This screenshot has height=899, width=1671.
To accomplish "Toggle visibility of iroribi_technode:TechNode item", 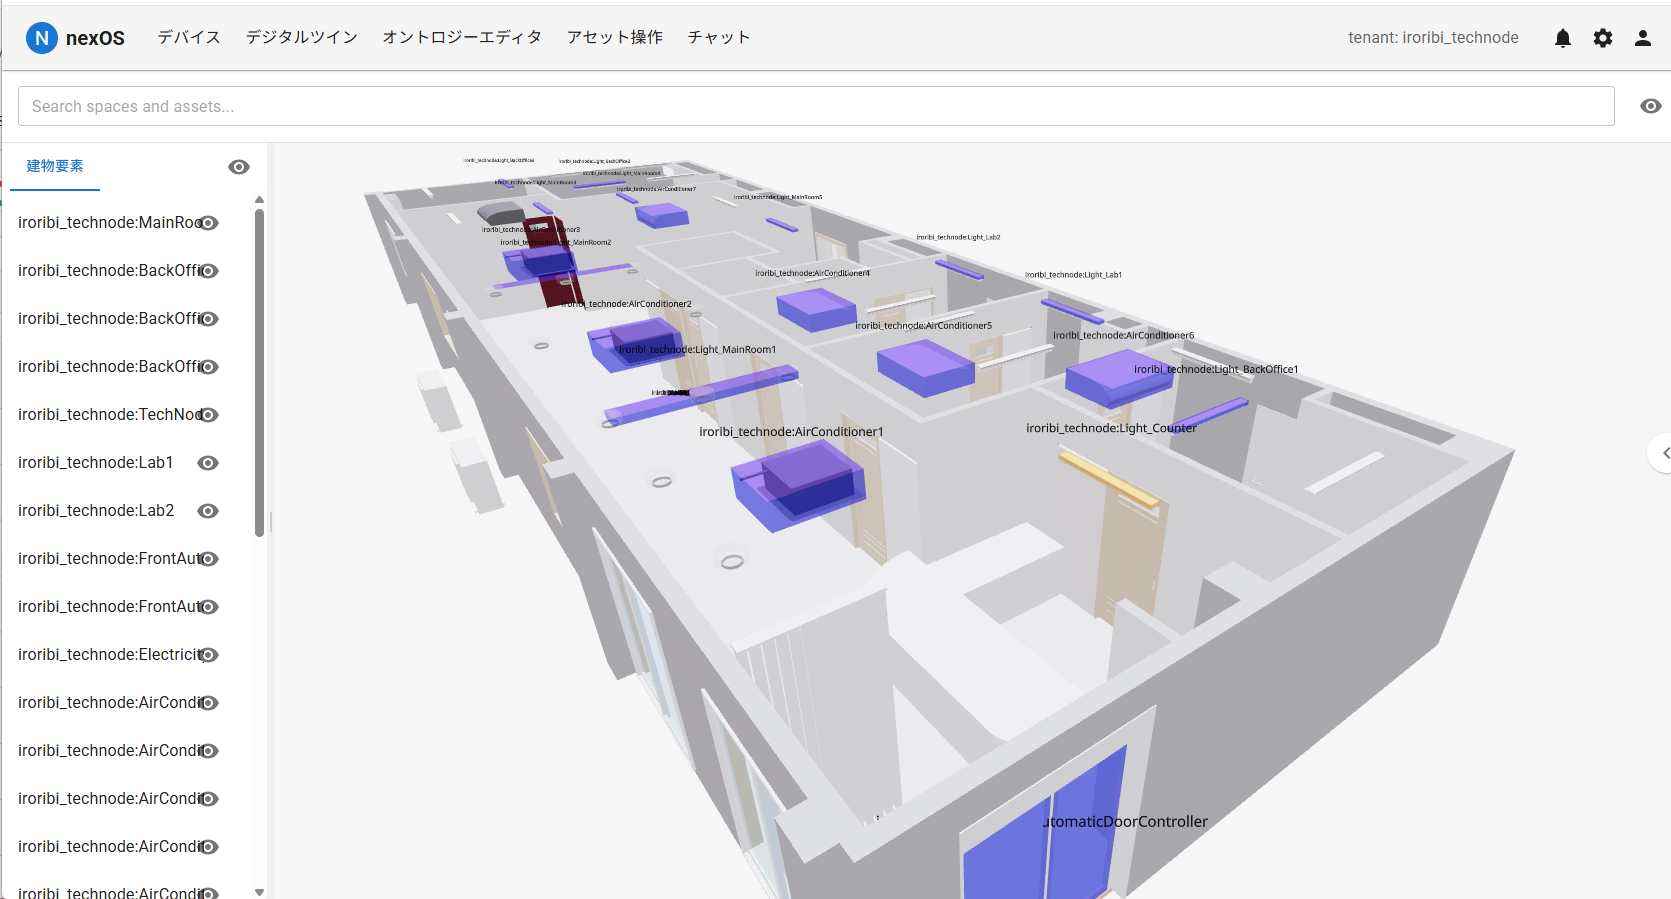I will pyautogui.click(x=208, y=415).
